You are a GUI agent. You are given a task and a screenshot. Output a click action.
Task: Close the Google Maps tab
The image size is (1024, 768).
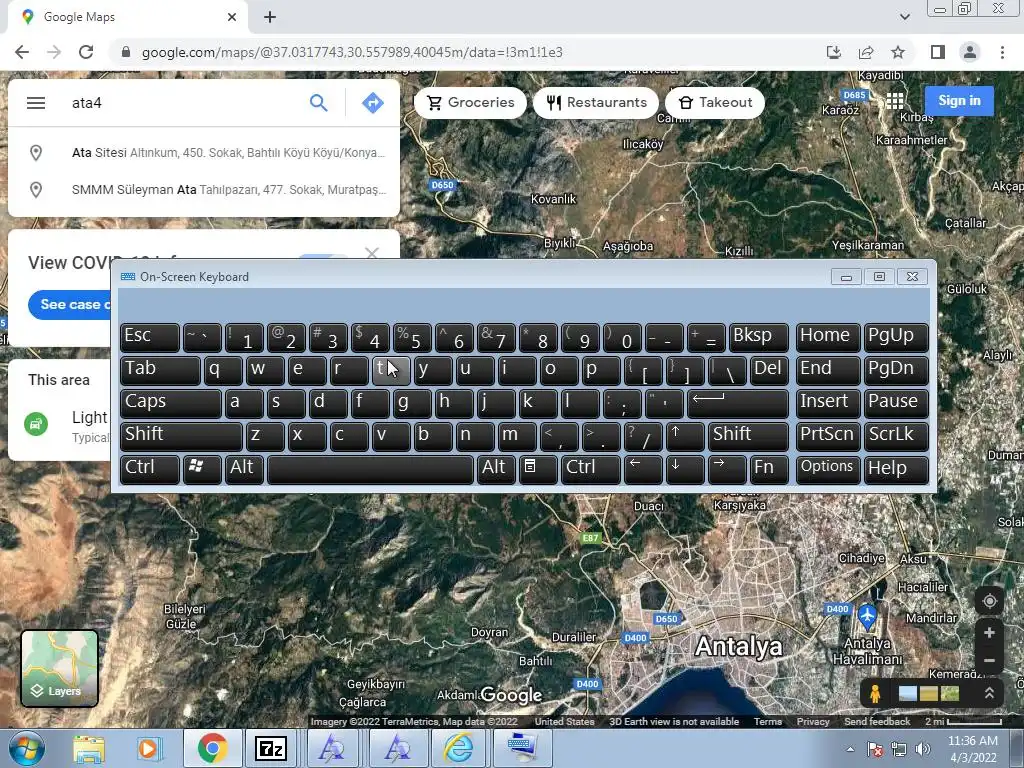pos(231,17)
